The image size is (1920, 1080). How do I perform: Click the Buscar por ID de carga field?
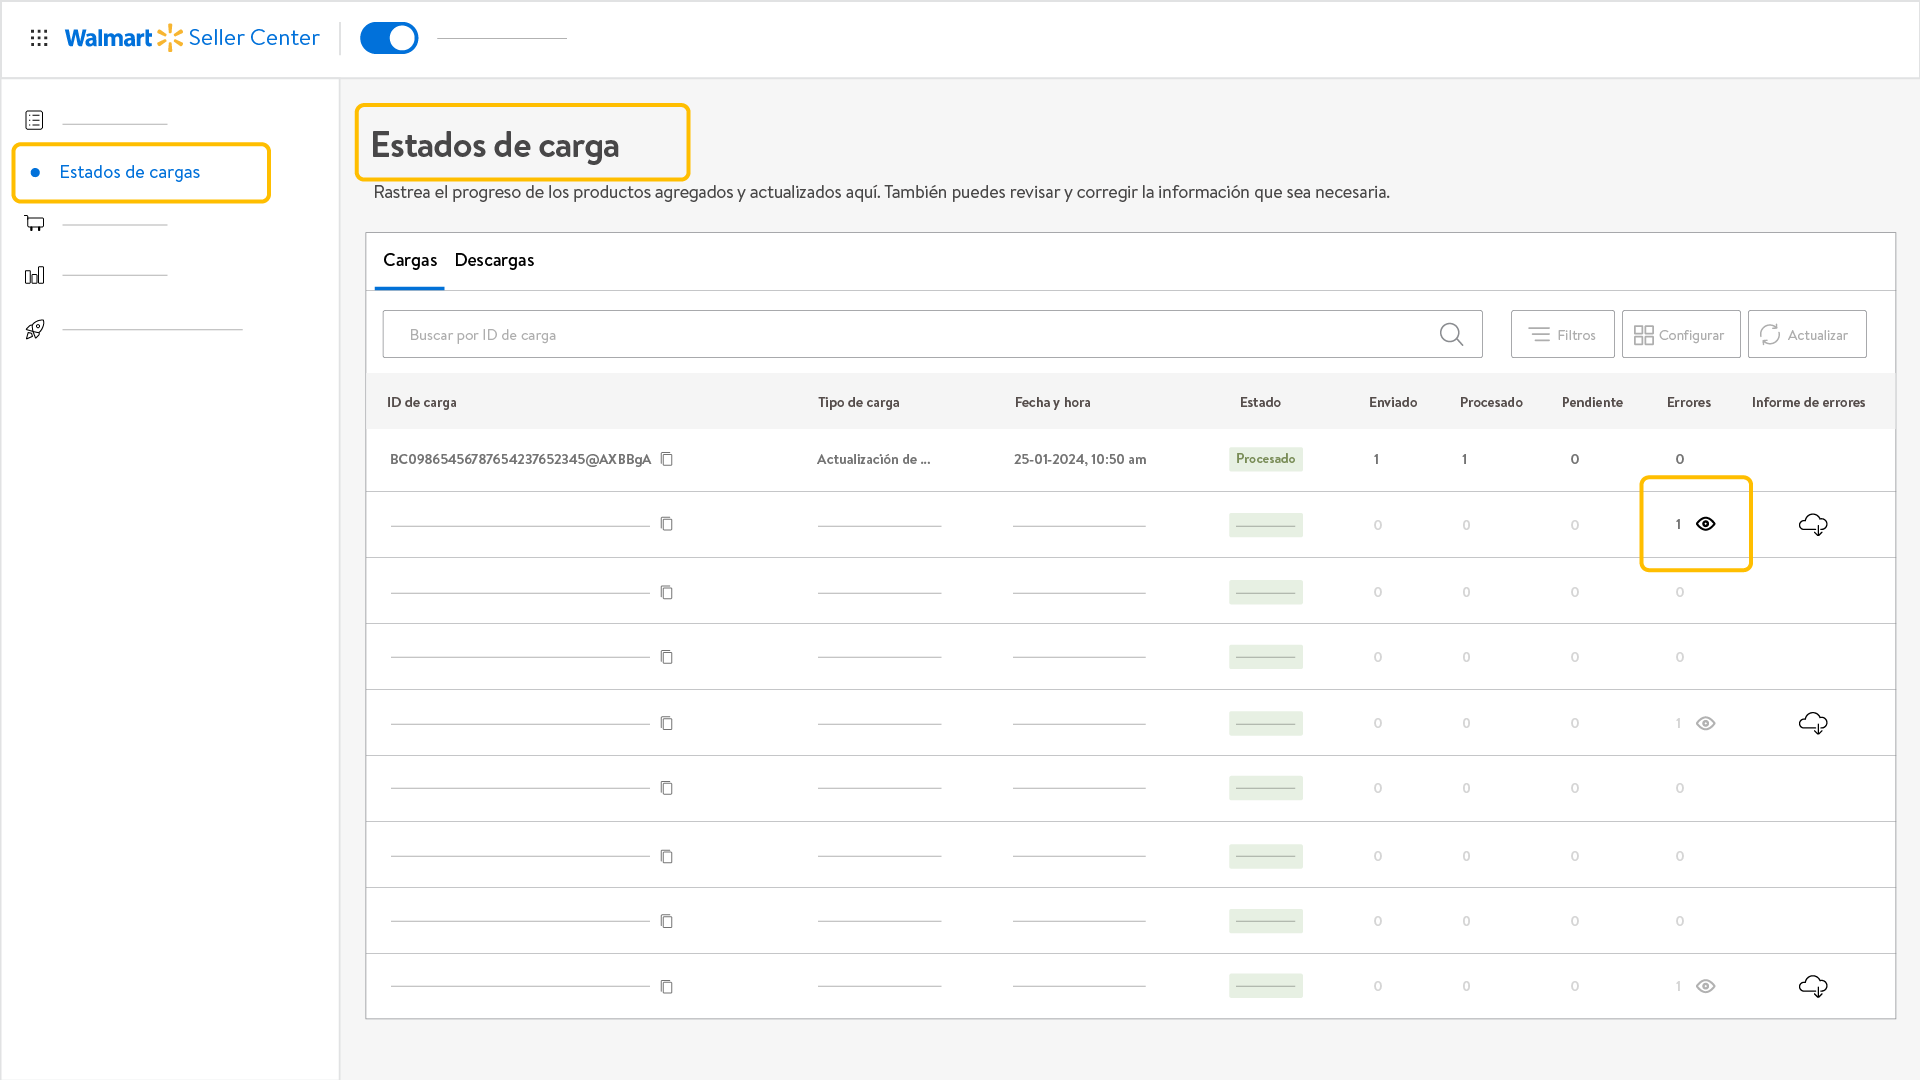pyautogui.click(x=900, y=335)
